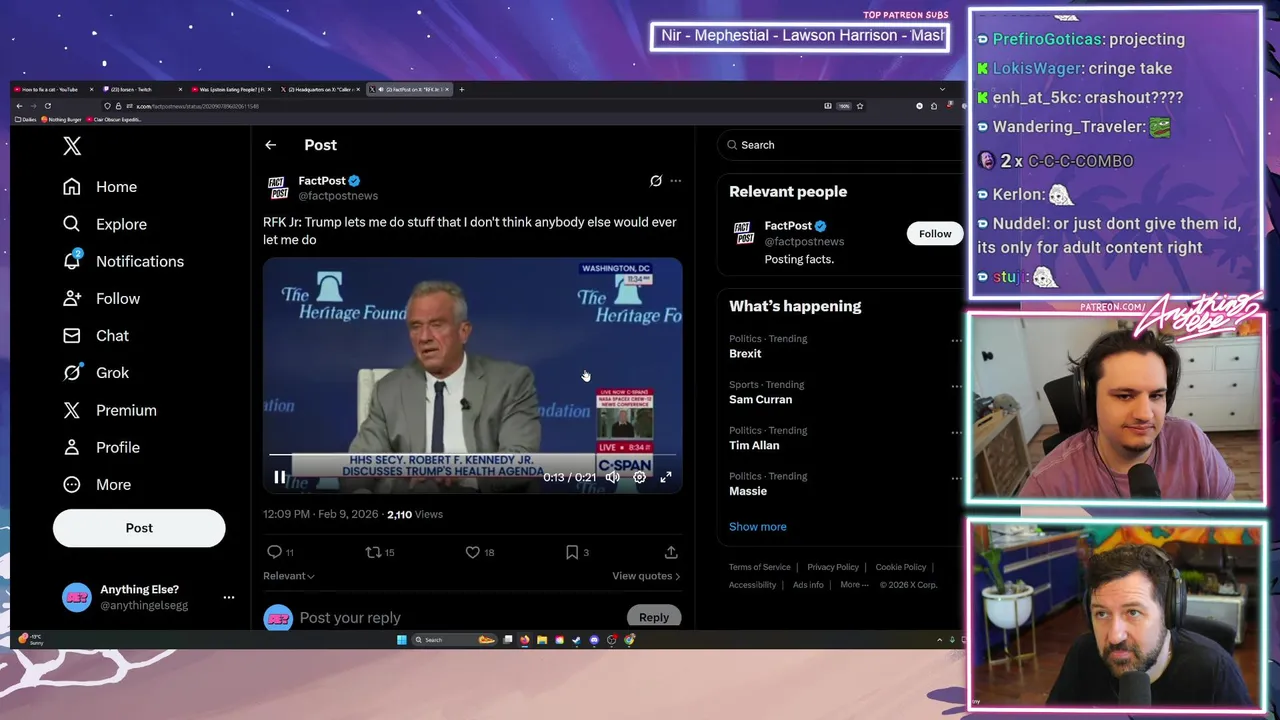Open a new browser tab
This screenshot has height=720, width=1280.
(x=461, y=90)
